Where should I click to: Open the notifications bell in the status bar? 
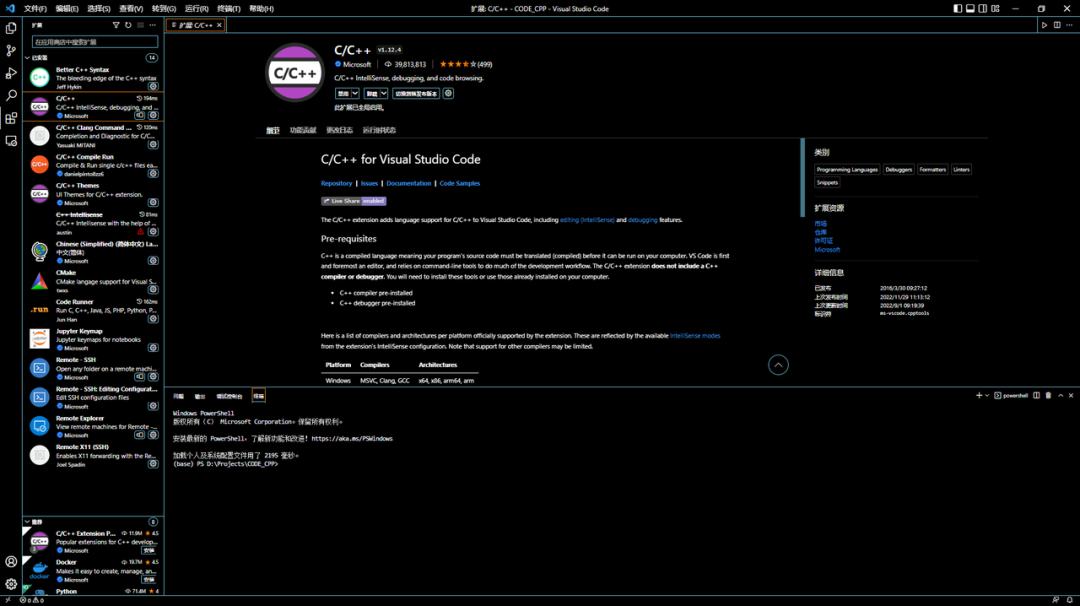1072,600
